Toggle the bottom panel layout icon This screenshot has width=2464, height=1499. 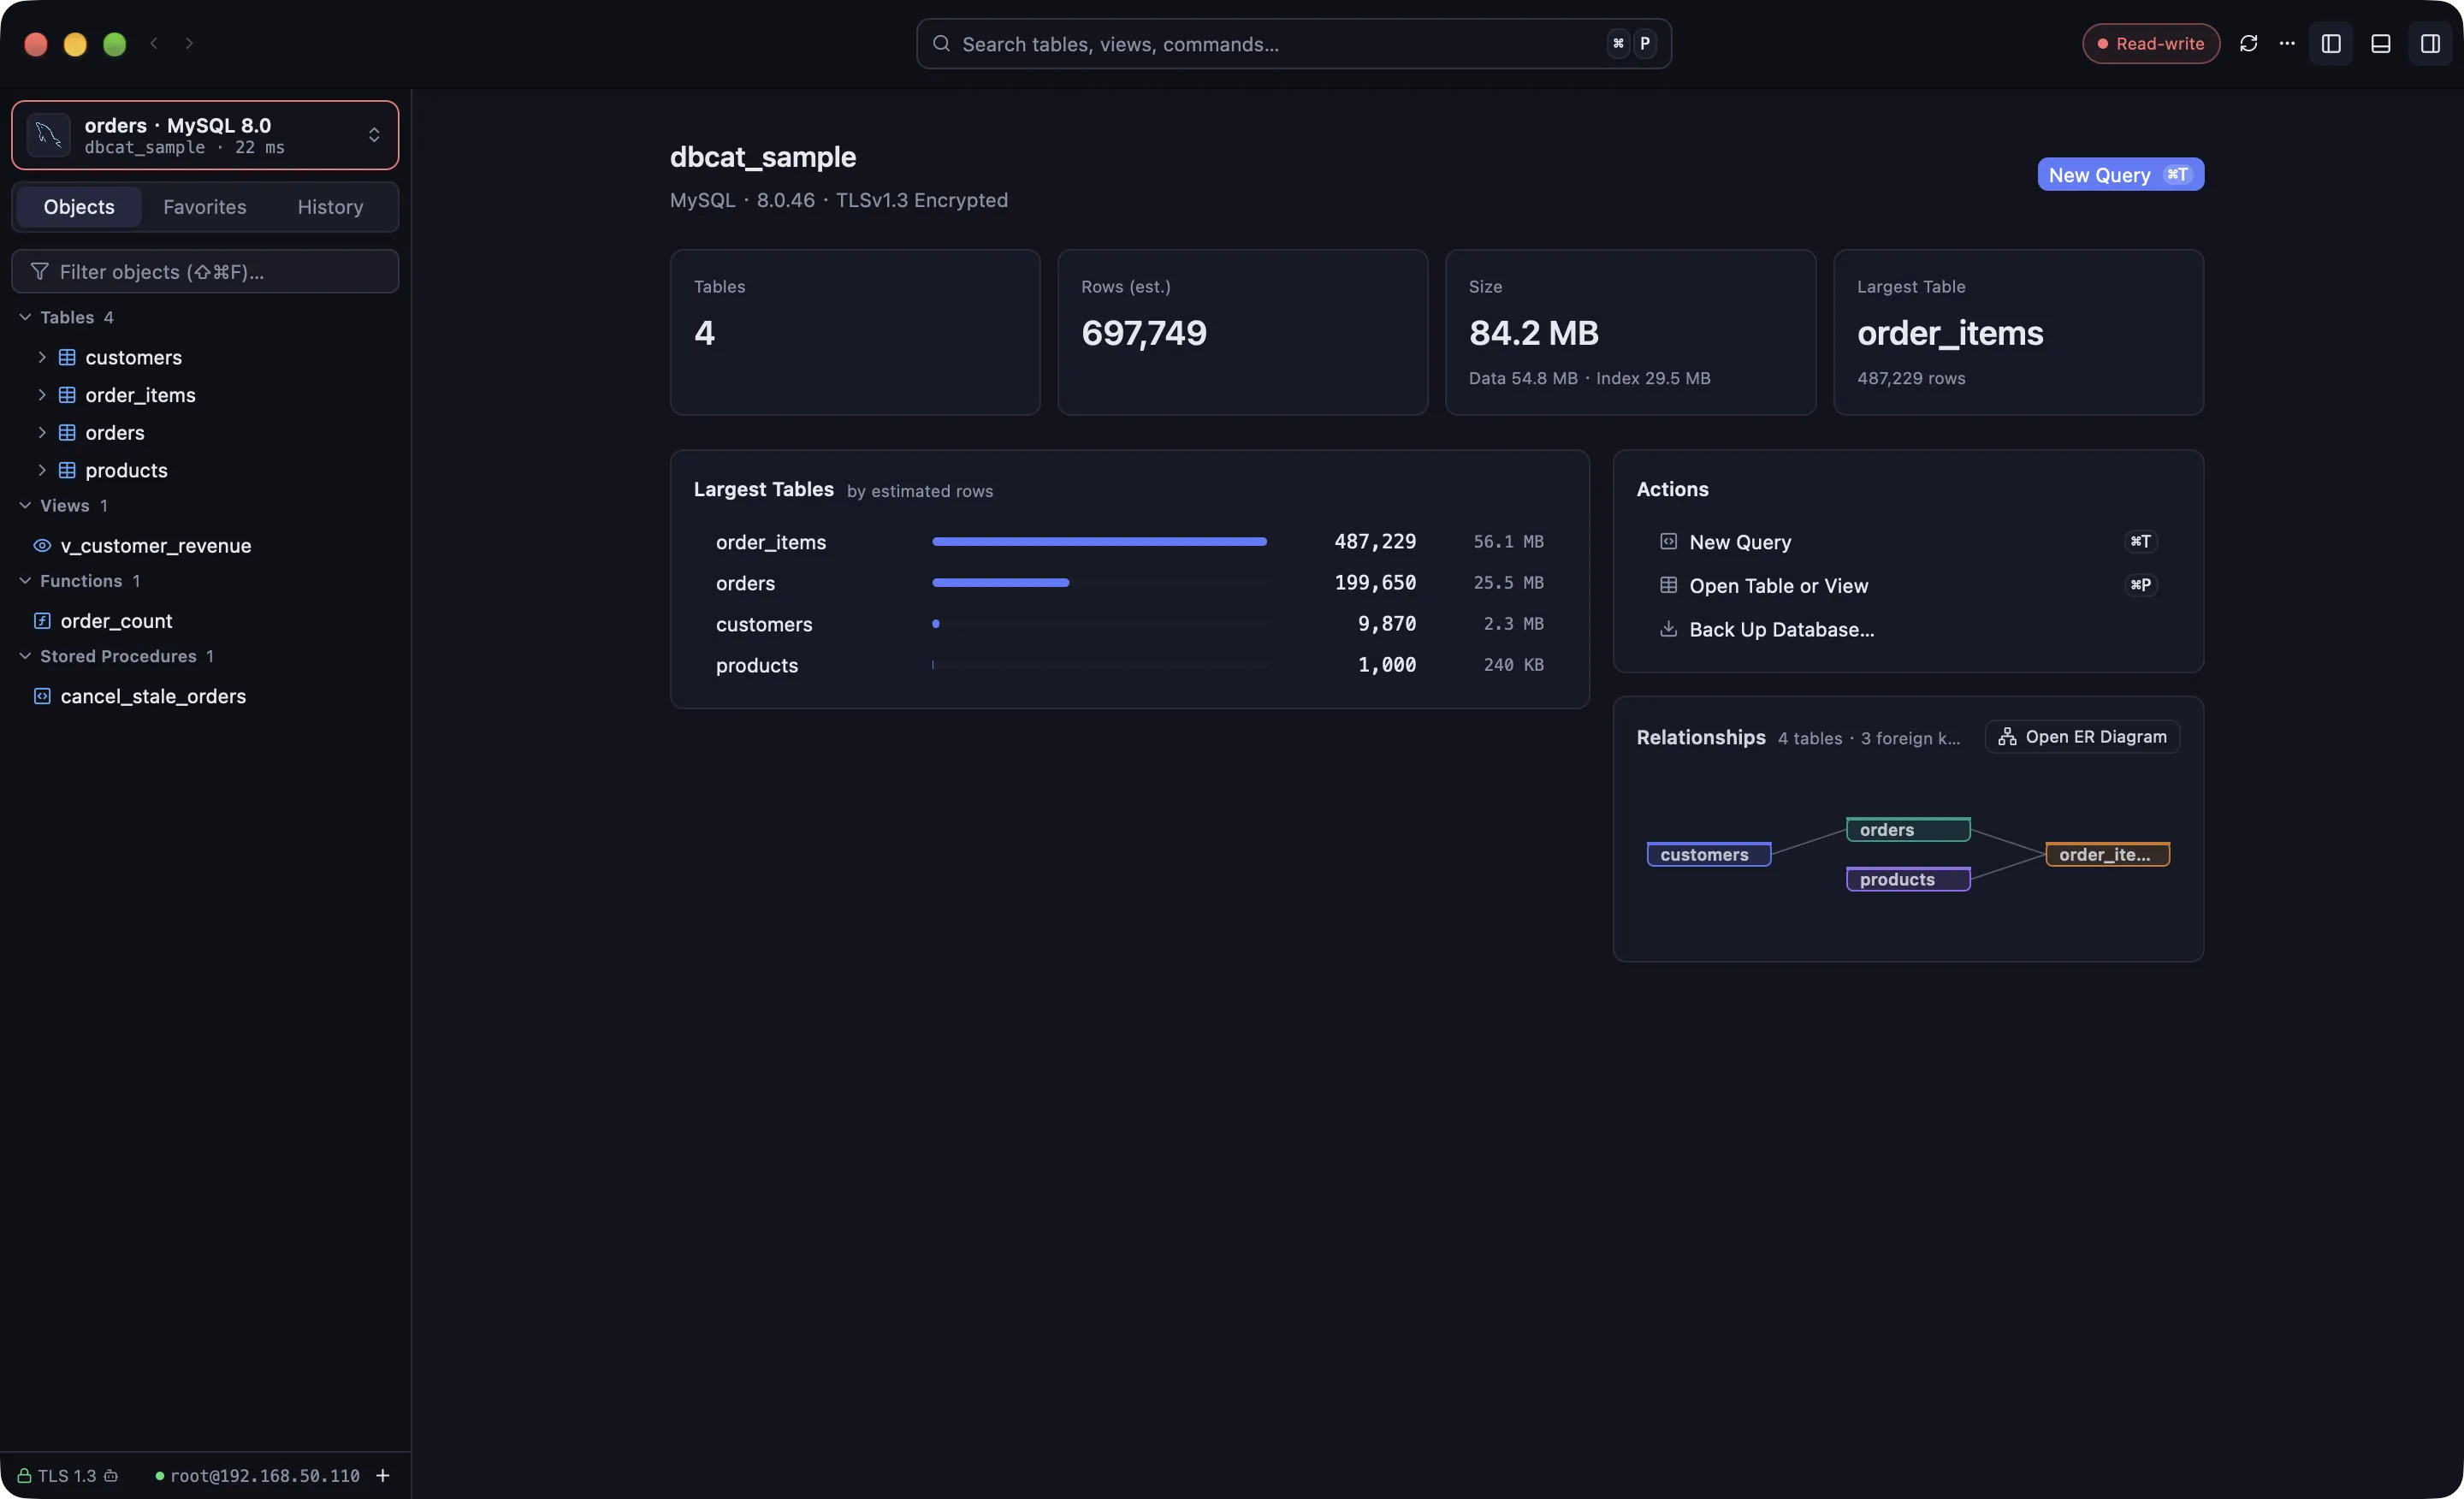(2381, 43)
